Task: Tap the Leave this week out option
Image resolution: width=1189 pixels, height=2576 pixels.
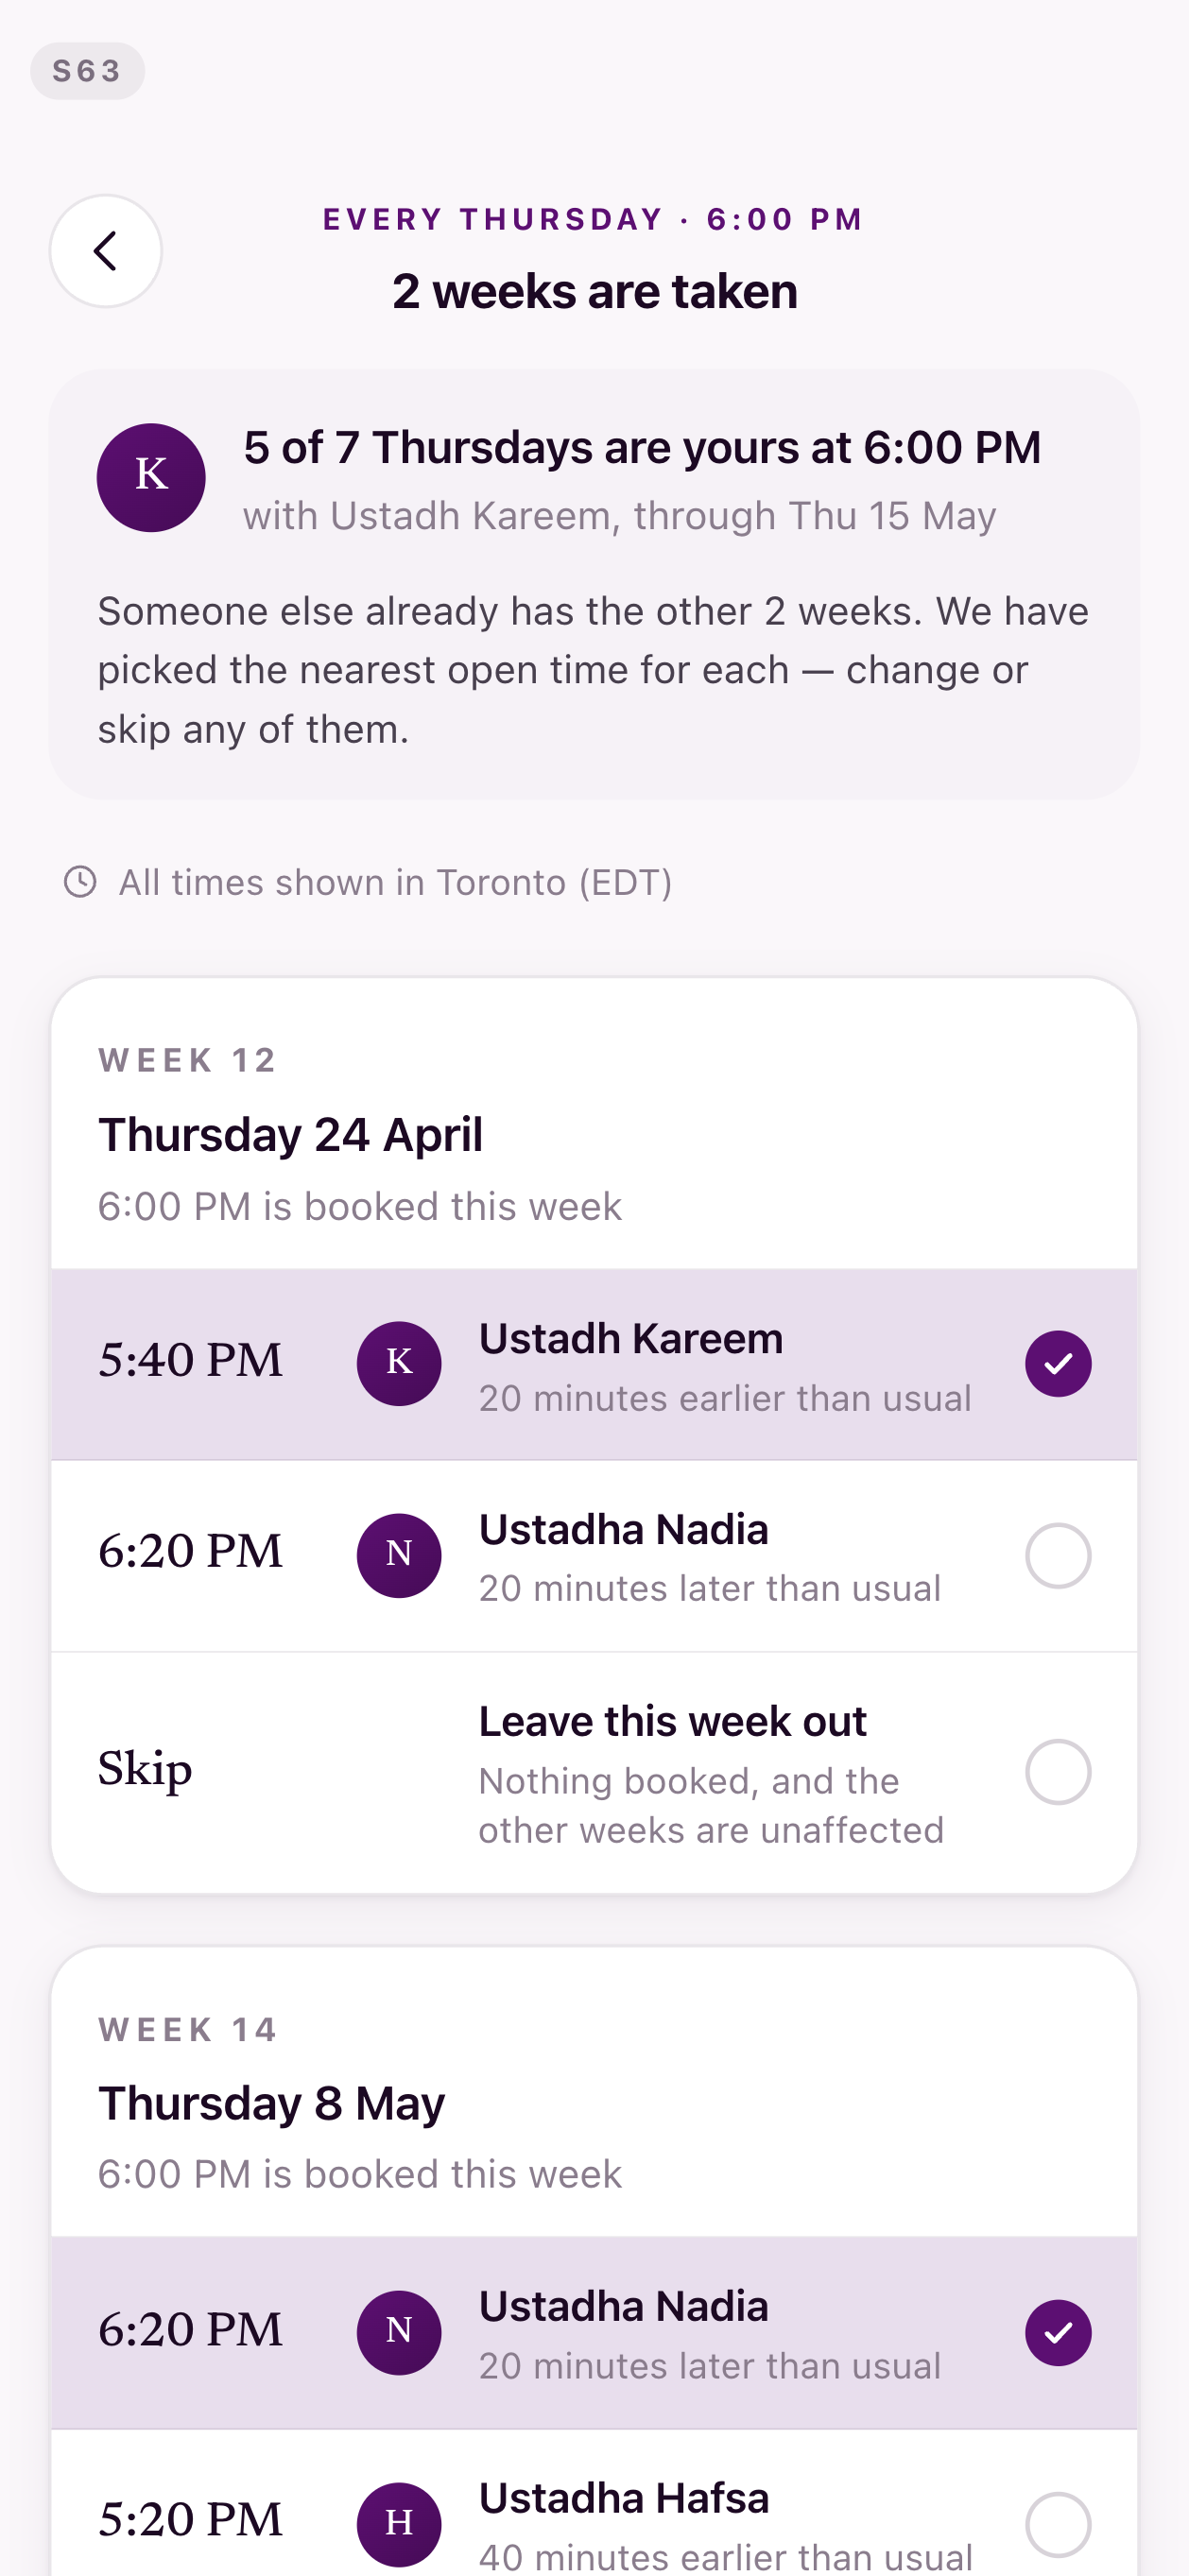Action: pos(594,1772)
